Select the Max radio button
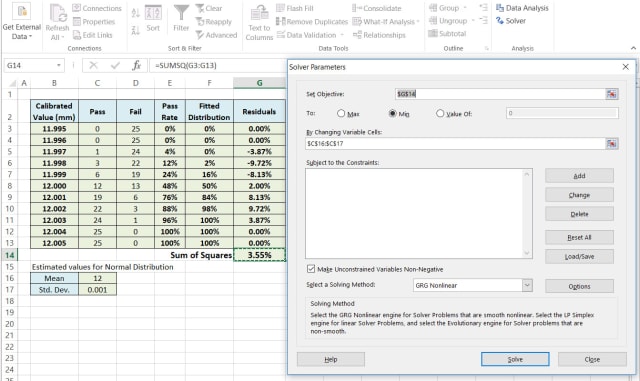Viewport: 640px width, 381px height. [341, 114]
